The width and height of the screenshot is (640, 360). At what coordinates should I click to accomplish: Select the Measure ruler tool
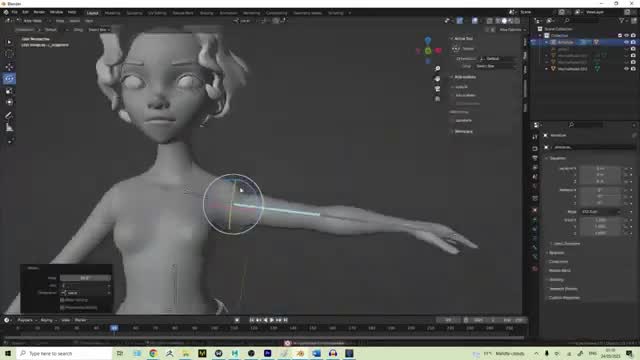(x=9, y=128)
